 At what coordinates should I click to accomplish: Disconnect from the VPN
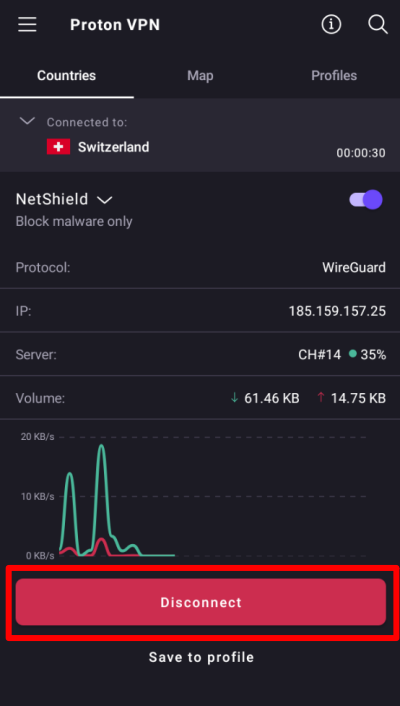pos(201,602)
